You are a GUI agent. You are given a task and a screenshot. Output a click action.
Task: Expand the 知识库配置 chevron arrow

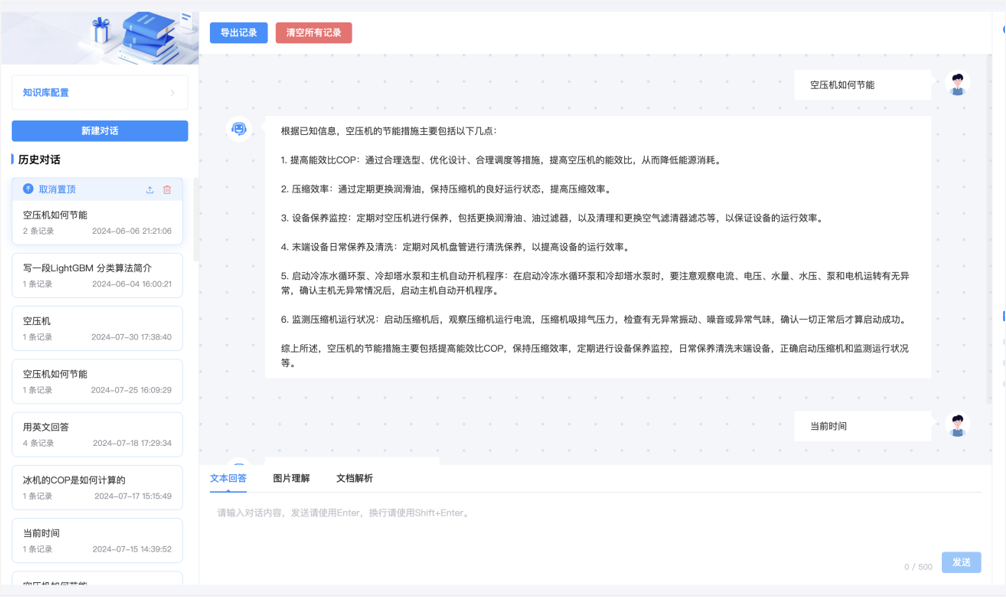point(172,93)
